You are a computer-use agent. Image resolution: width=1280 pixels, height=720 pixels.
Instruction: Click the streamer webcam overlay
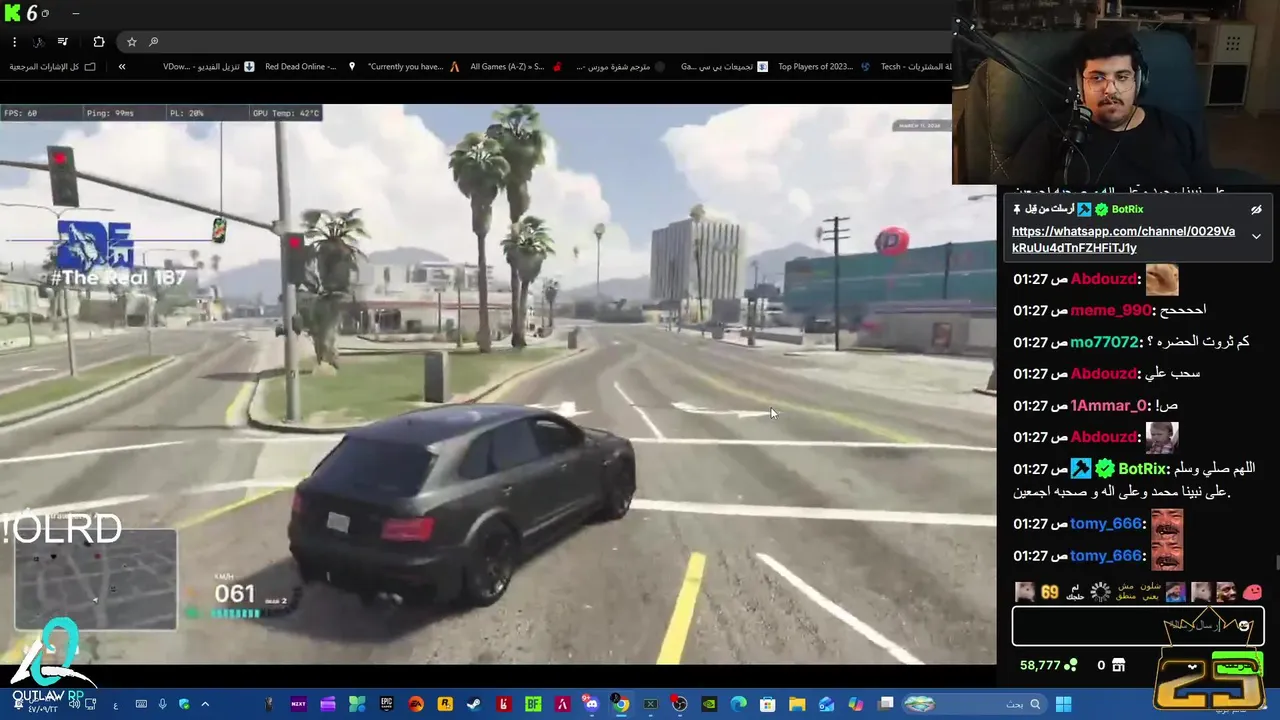(x=1116, y=92)
